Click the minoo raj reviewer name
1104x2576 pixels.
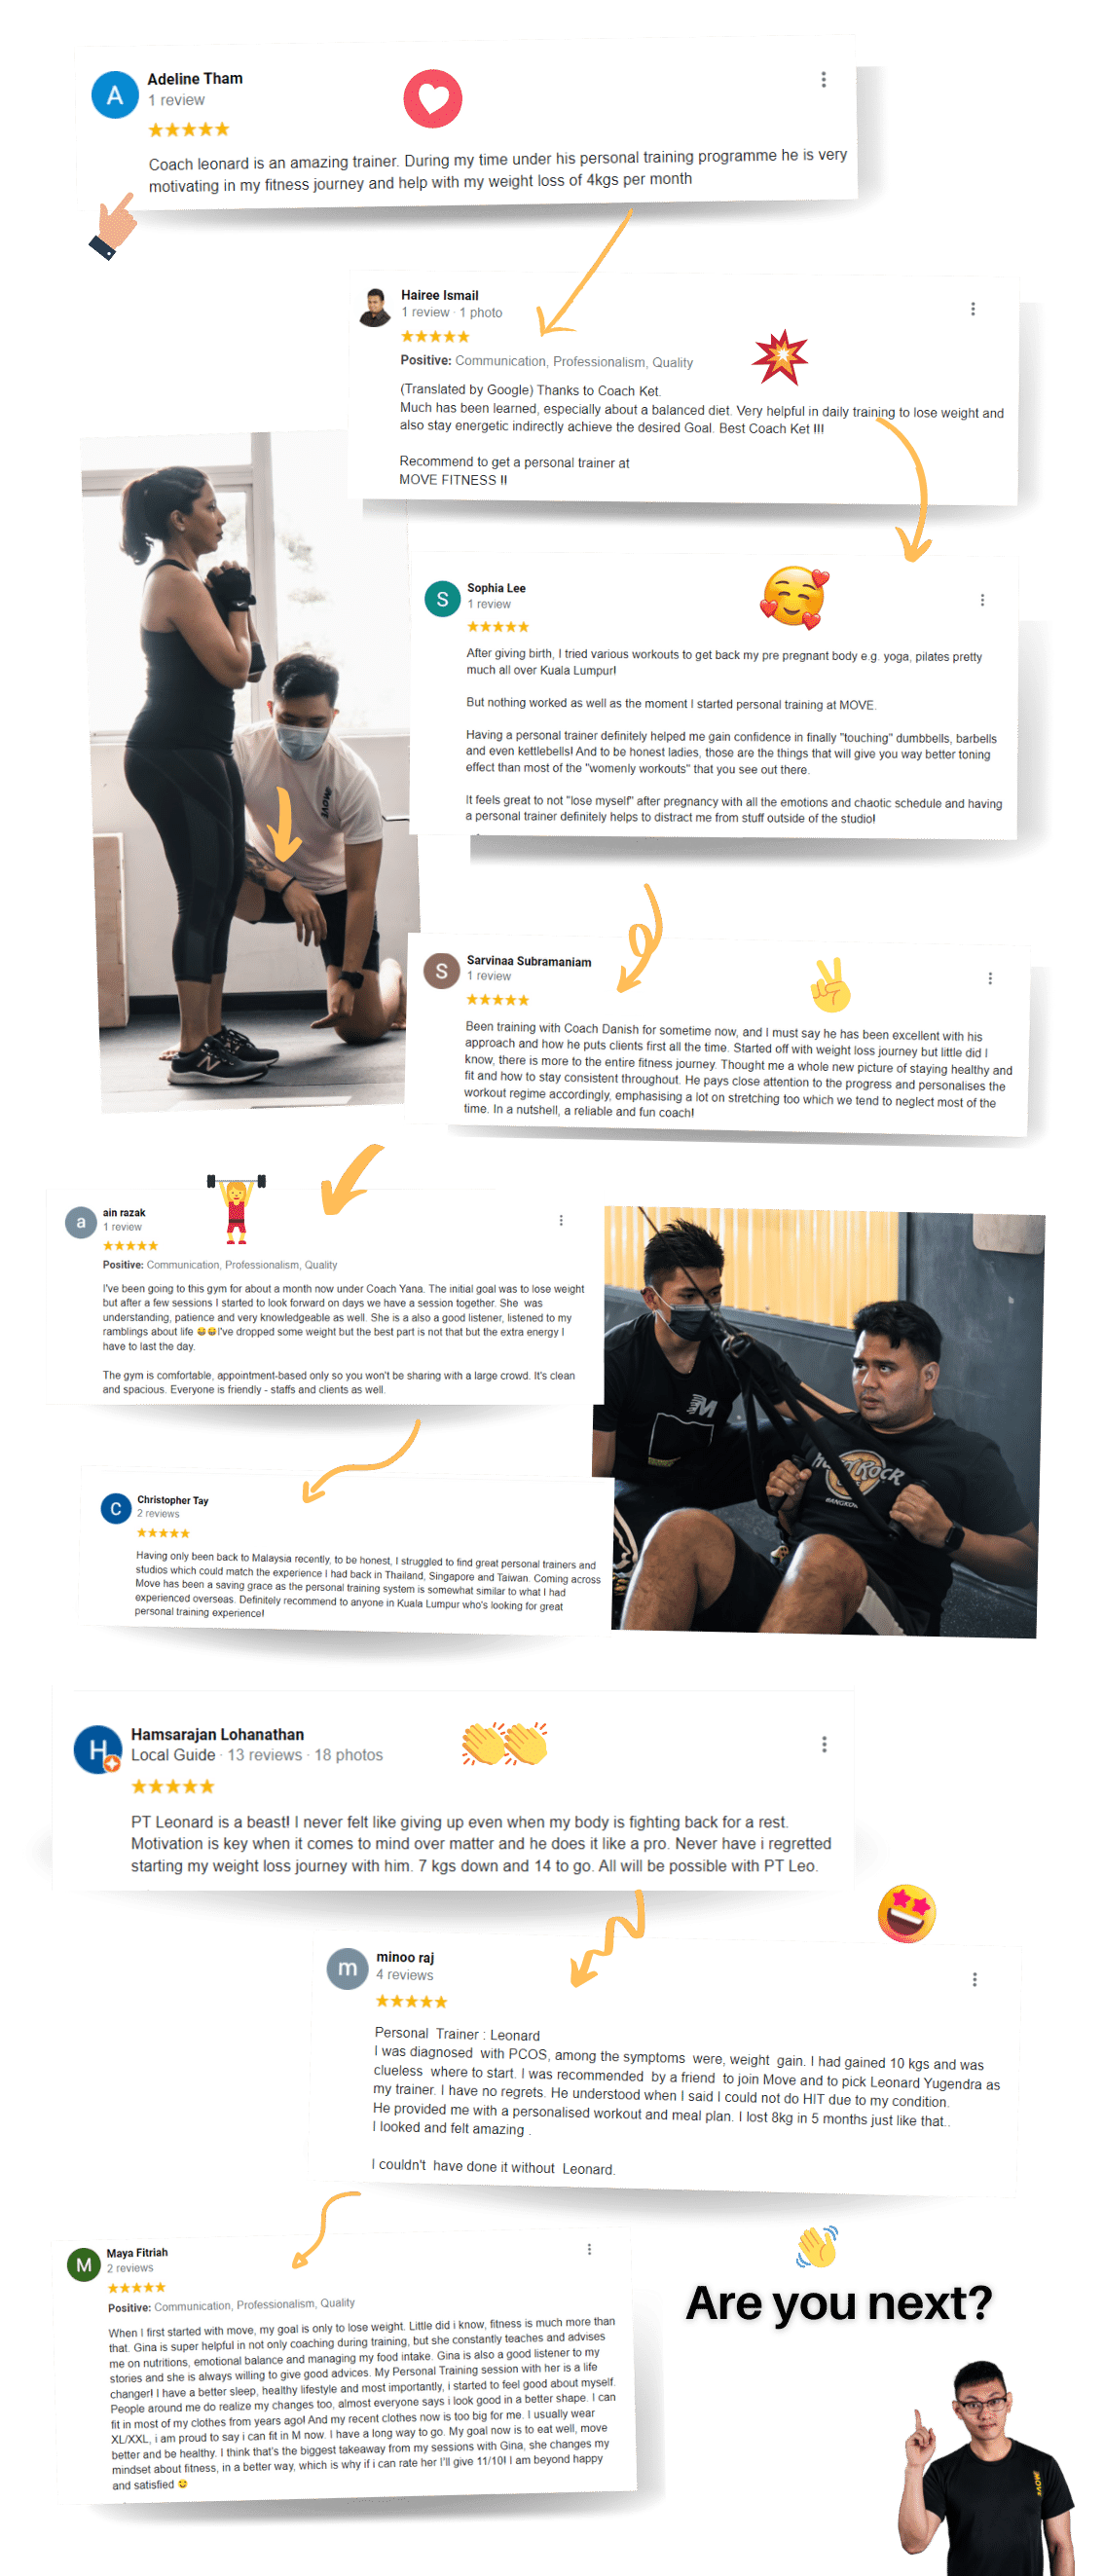[405, 1957]
